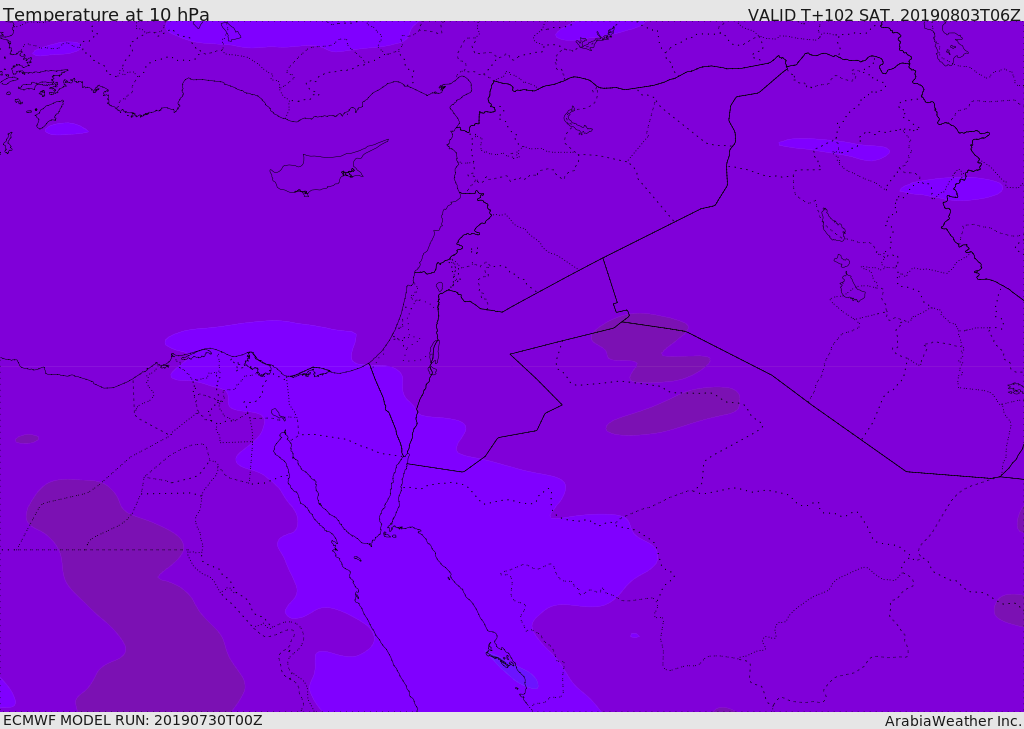The width and height of the screenshot is (1024, 729).
Task: Click the 'ArabiaWeather Inc.' credit text
Action: tap(953, 721)
